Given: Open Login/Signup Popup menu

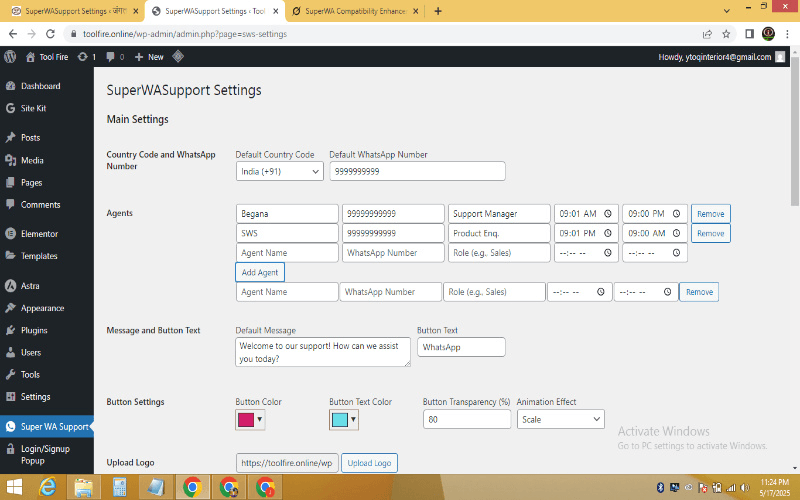Looking at the screenshot, I should (45, 454).
